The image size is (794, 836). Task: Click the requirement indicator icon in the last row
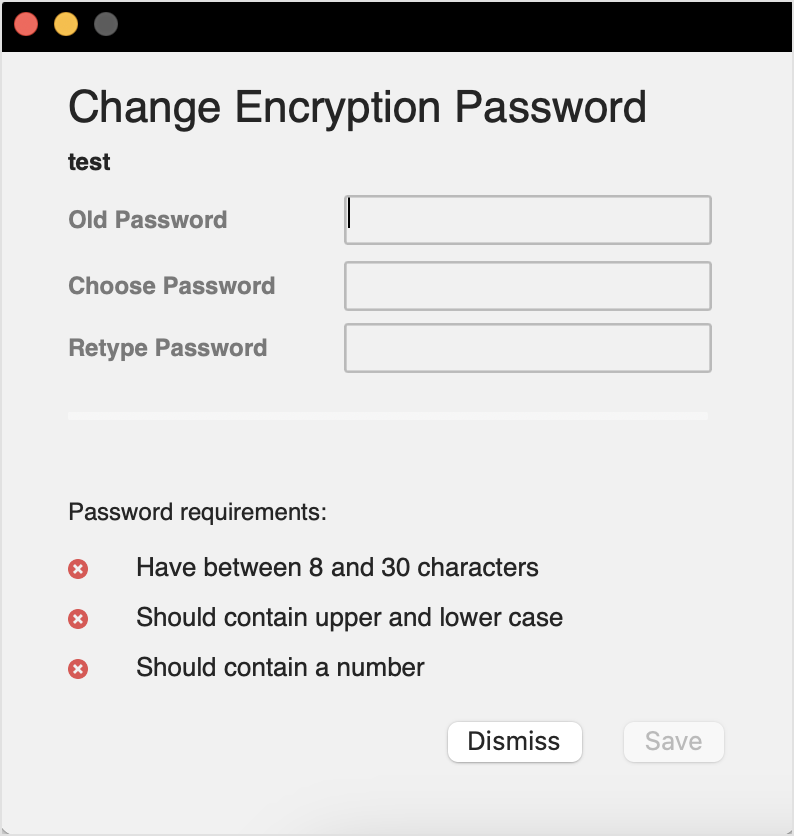coord(78,668)
